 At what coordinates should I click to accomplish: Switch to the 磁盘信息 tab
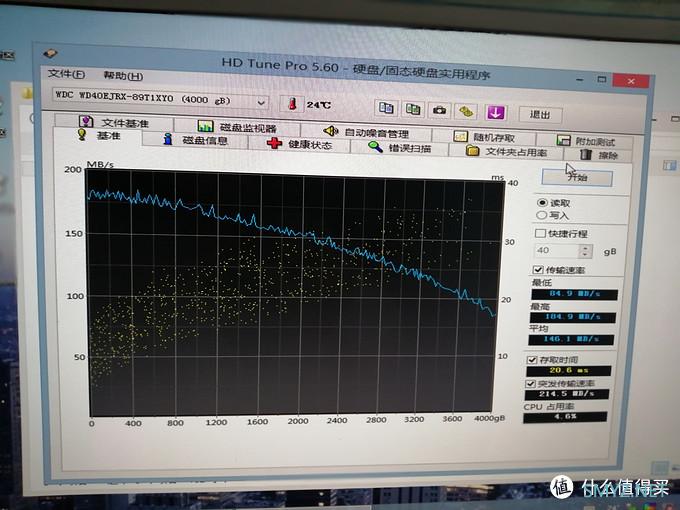point(195,140)
